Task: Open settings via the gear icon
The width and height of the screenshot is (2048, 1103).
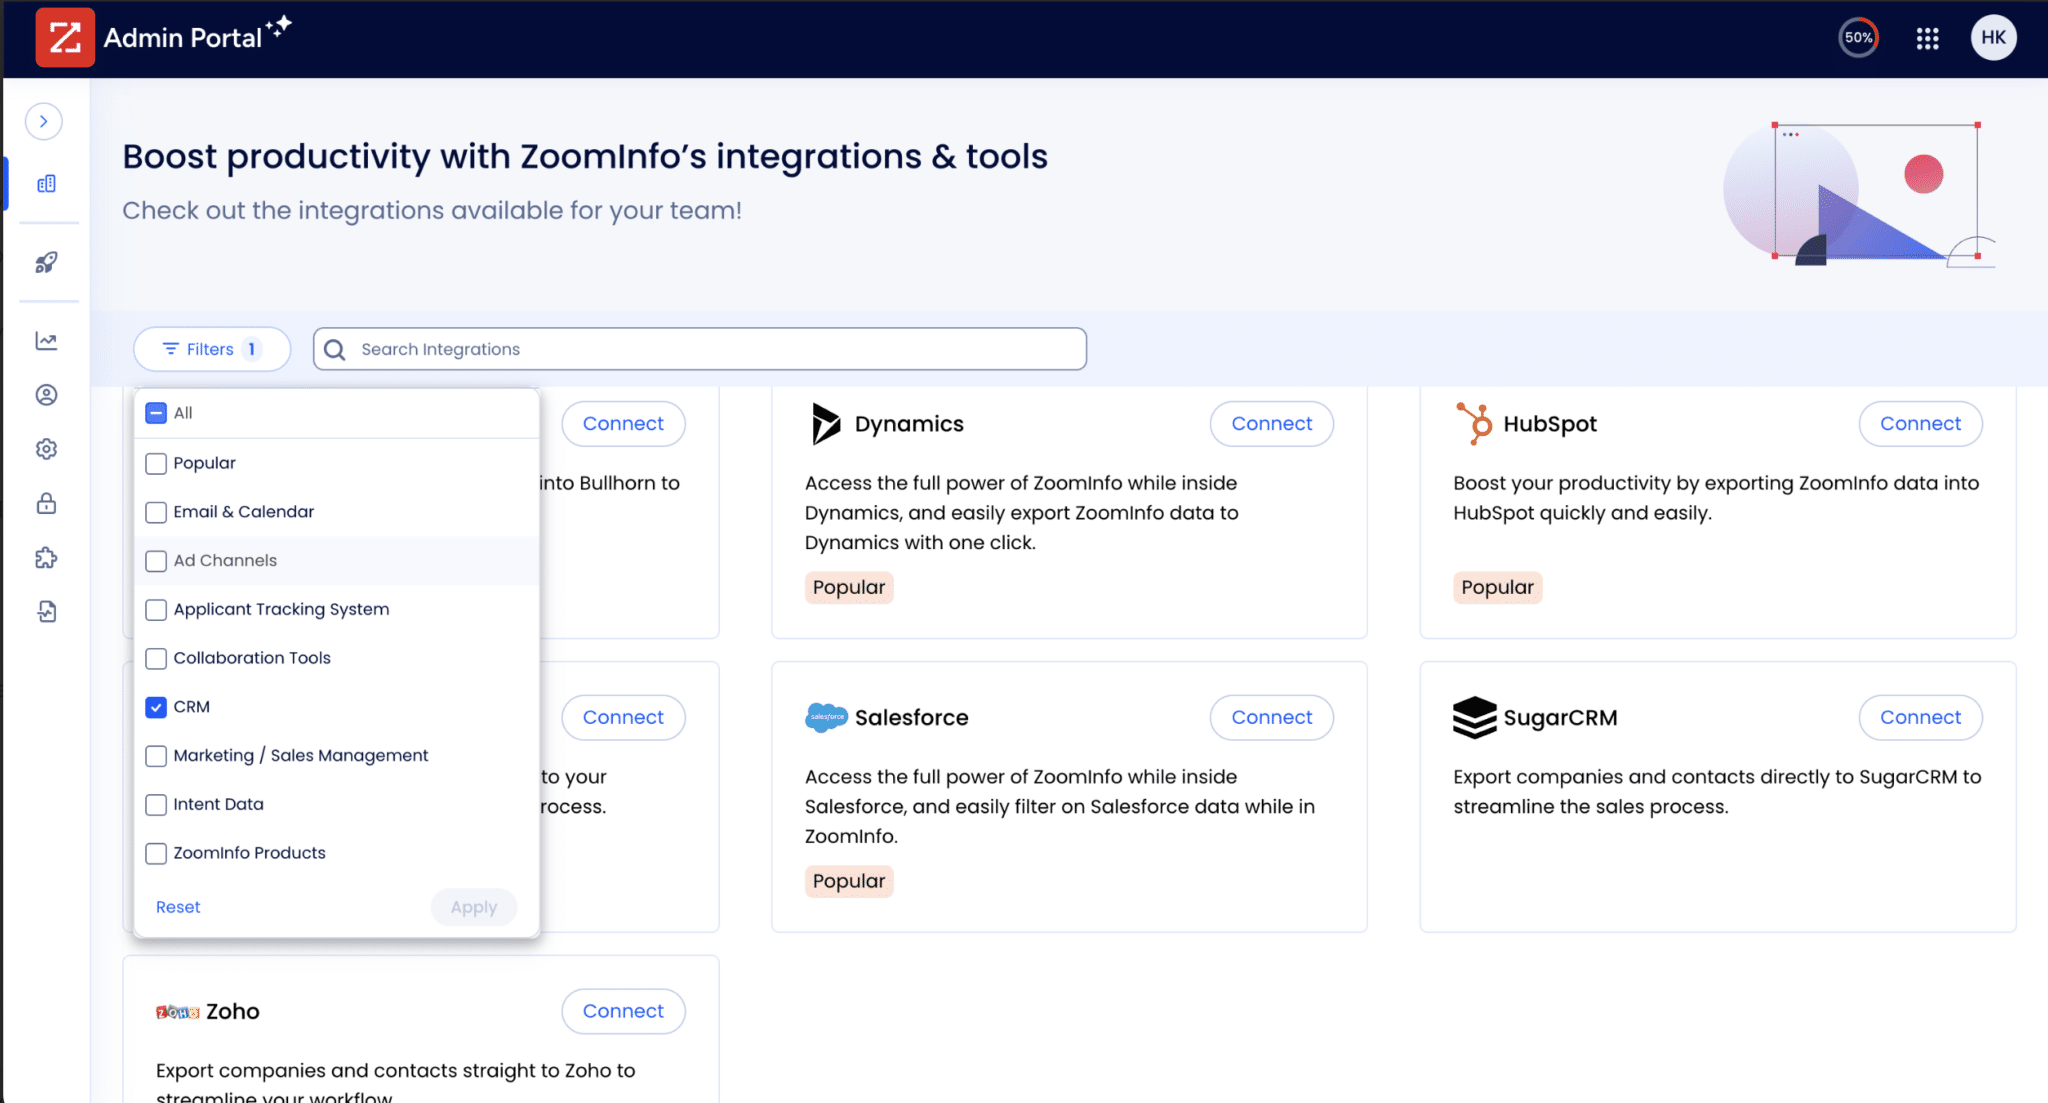Action: click(x=45, y=448)
